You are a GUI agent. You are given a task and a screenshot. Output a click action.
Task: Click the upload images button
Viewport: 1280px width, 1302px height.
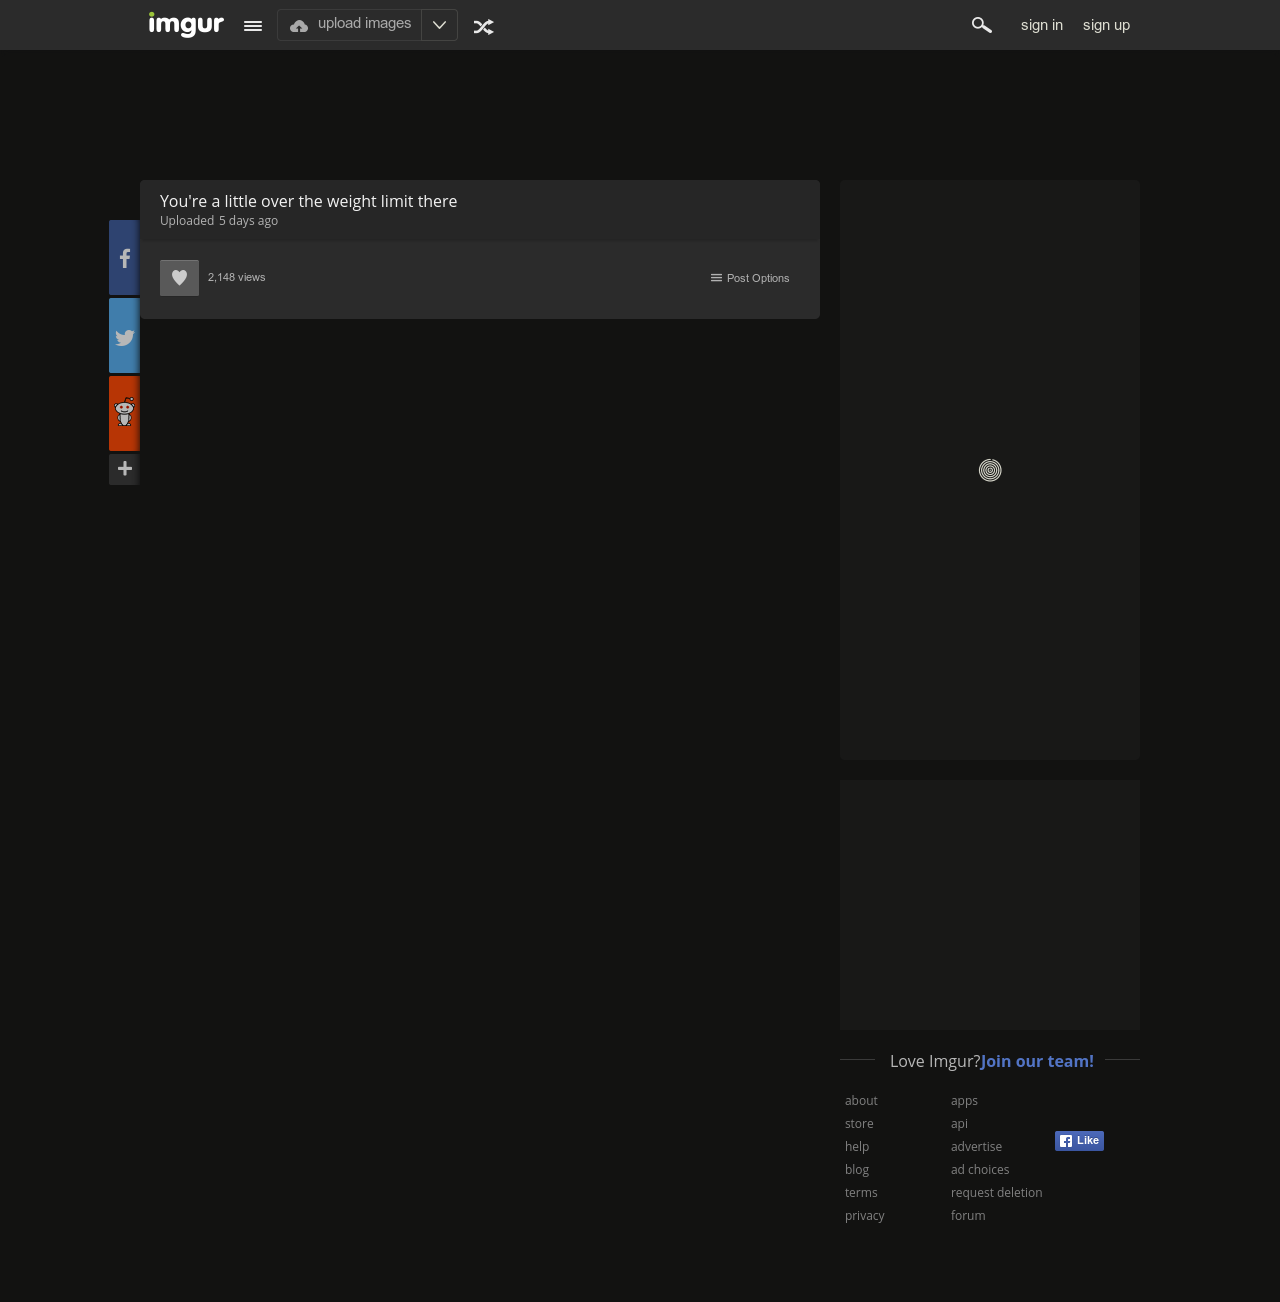pos(349,25)
